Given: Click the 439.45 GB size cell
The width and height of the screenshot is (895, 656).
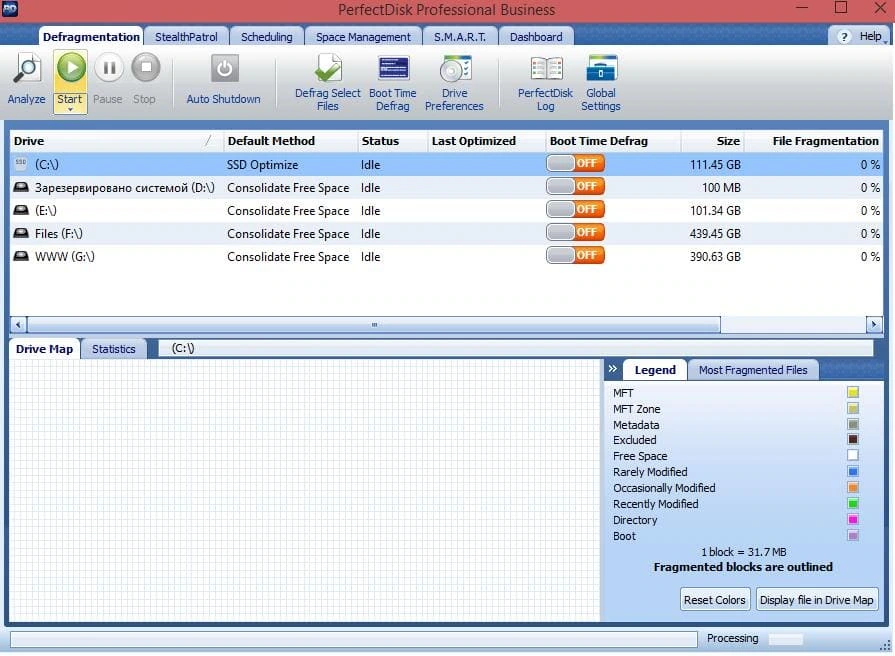Looking at the screenshot, I should point(715,234).
